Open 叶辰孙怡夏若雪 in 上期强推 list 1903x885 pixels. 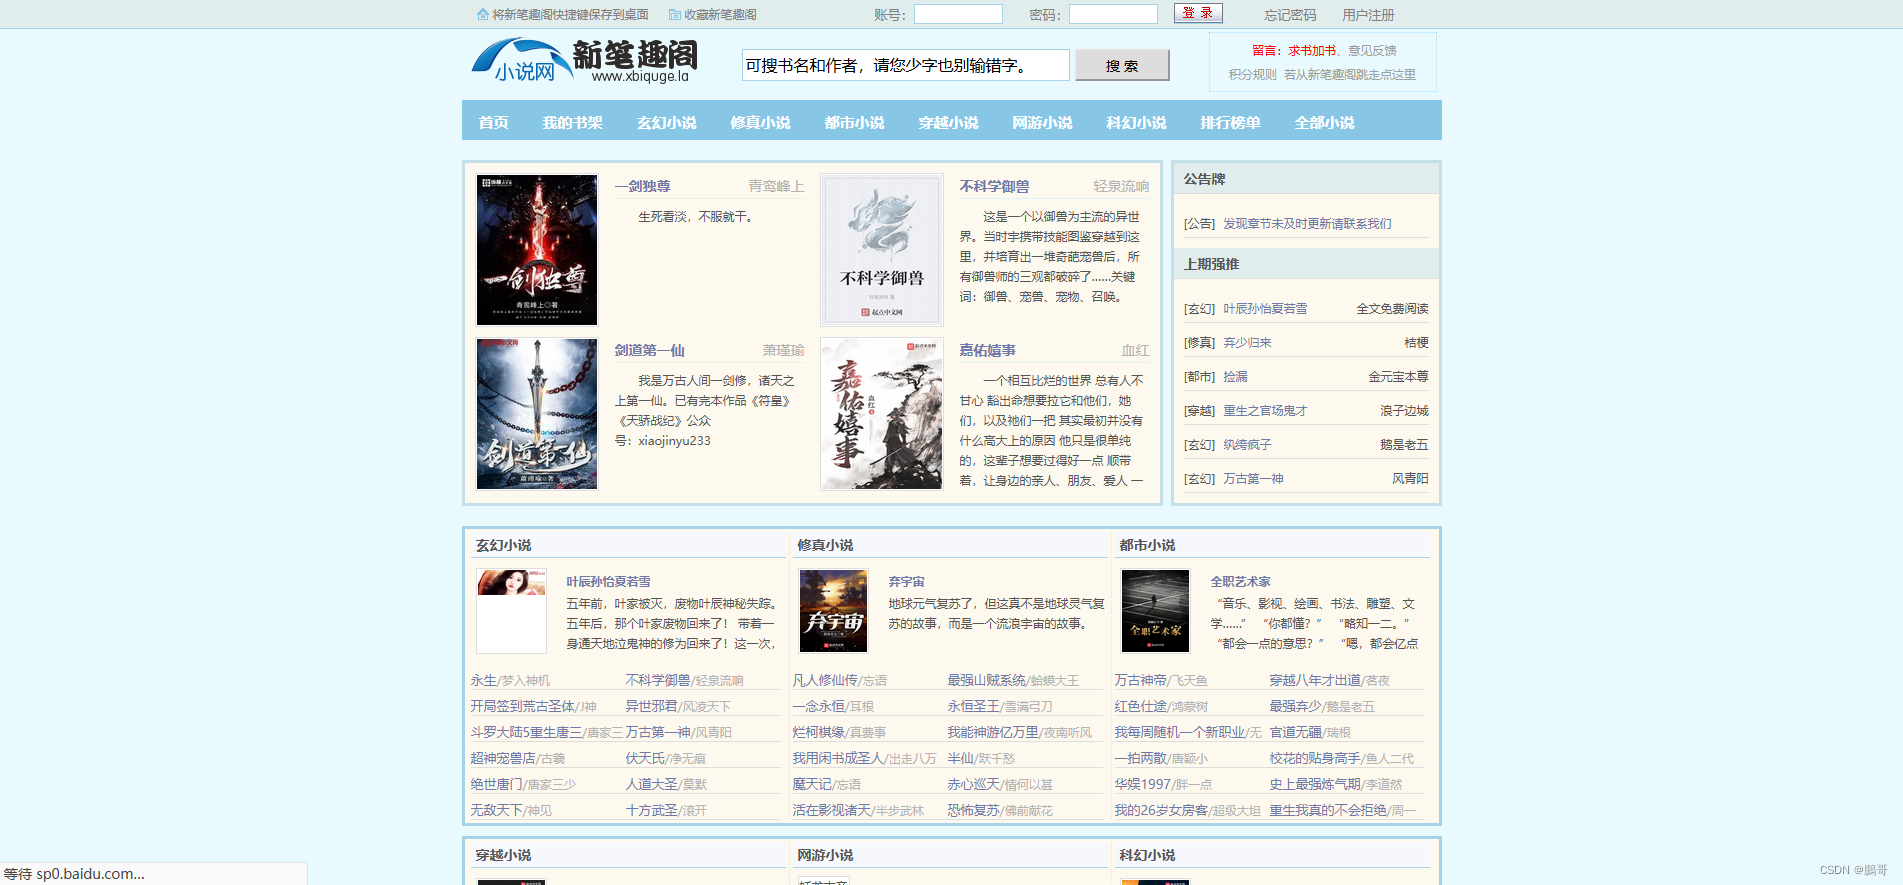click(1265, 309)
